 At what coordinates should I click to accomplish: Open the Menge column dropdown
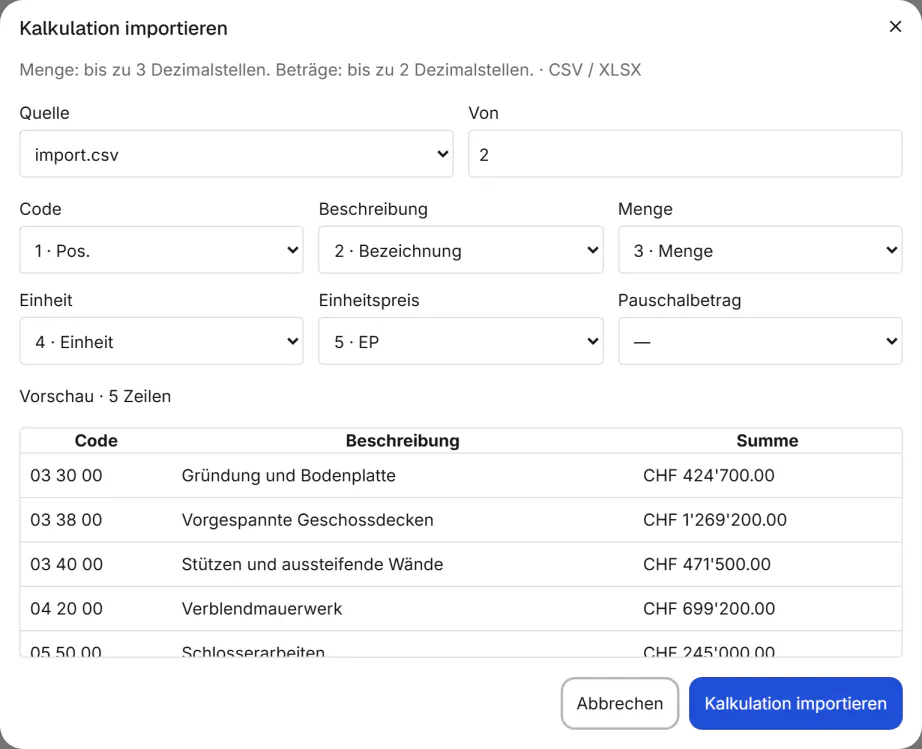click(x=760, y=250)
